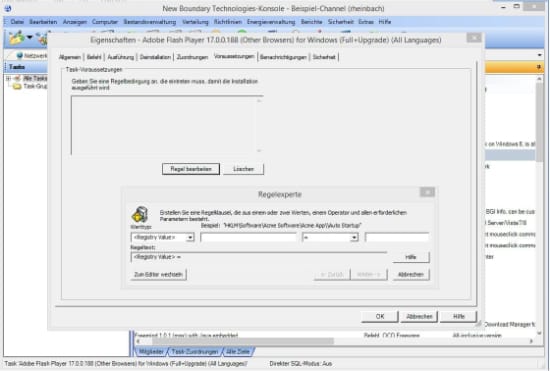This screenshot has width=550, height=371.
Task: Click the pin icon on orange header
Action: pos(539,67)
